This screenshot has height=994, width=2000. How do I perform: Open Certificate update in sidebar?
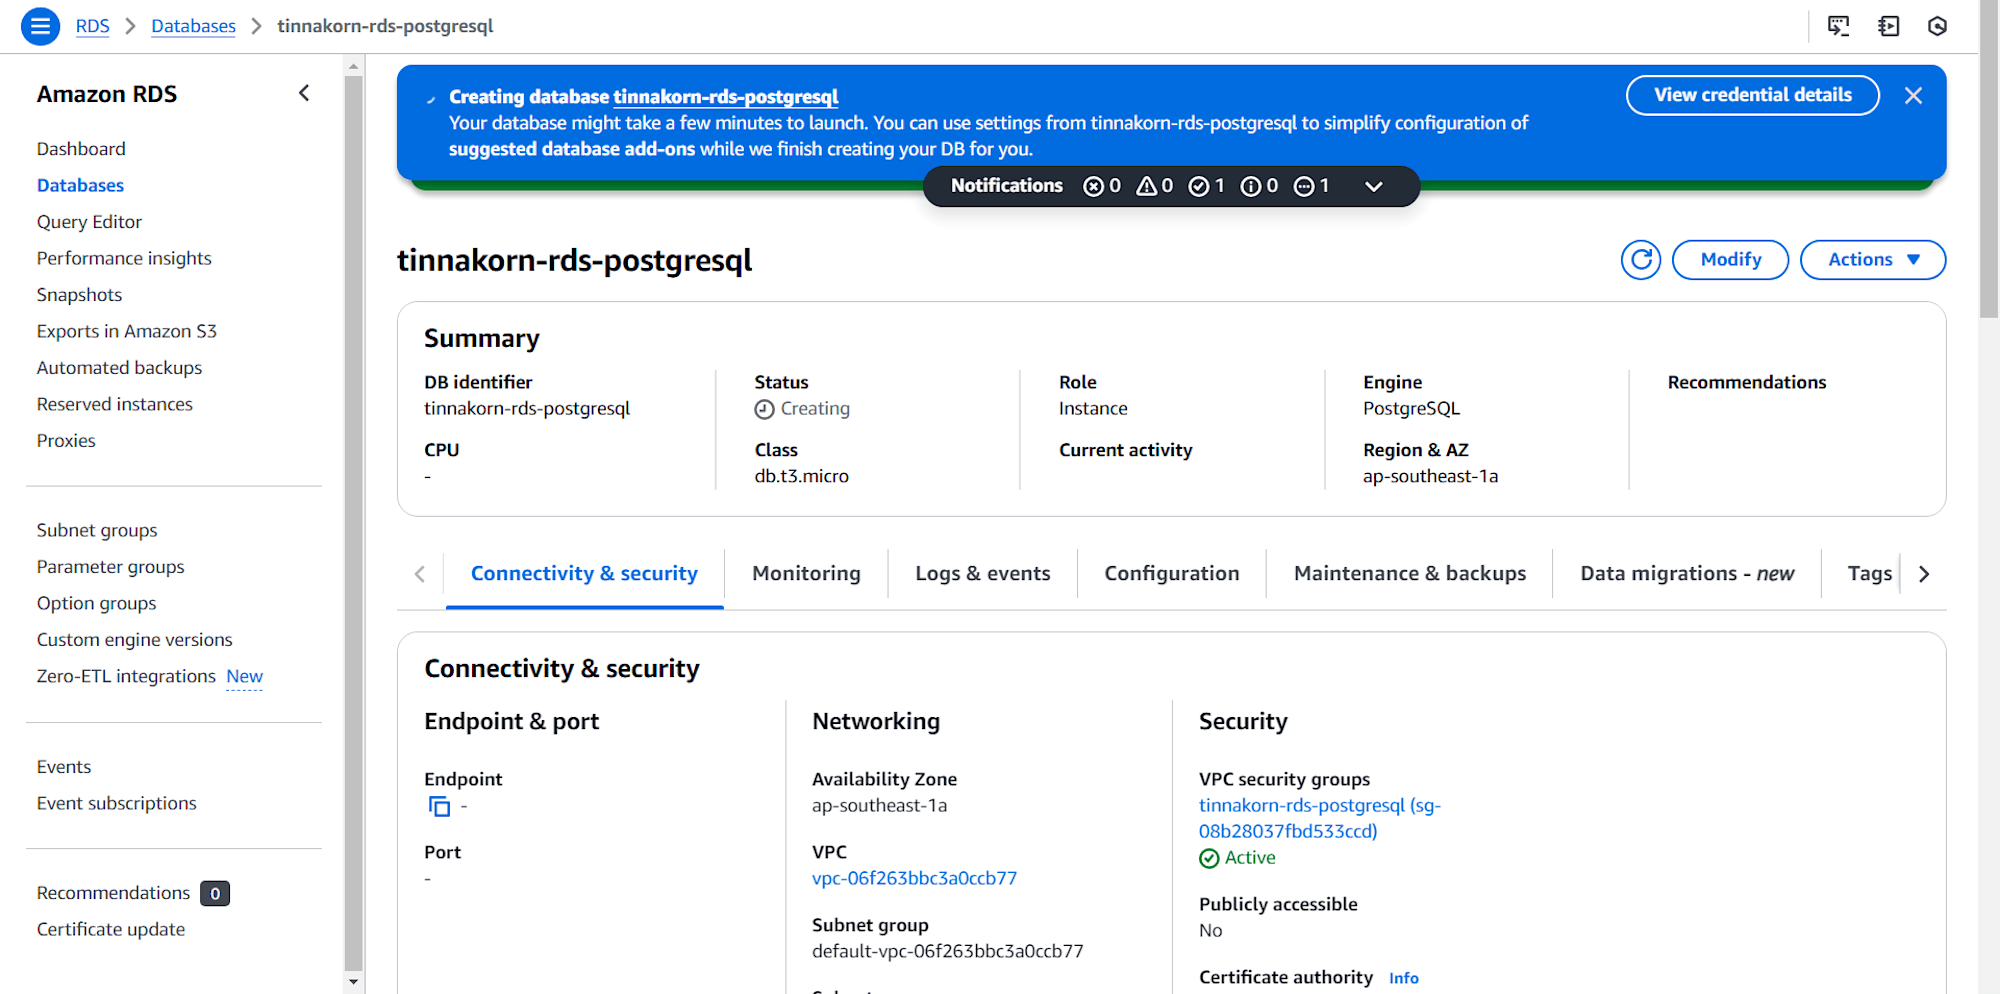coord(111,929)
